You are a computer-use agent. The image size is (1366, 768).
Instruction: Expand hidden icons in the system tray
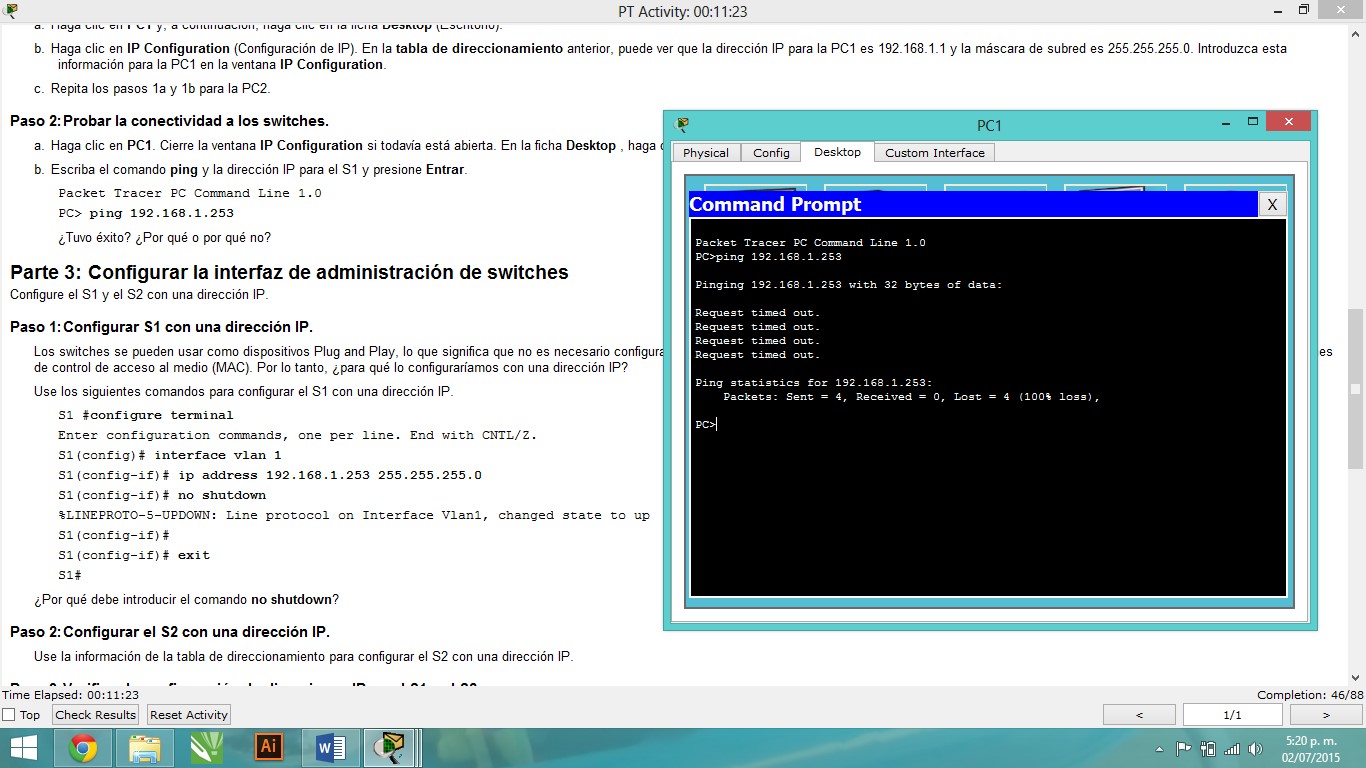tap(1159, 747)
